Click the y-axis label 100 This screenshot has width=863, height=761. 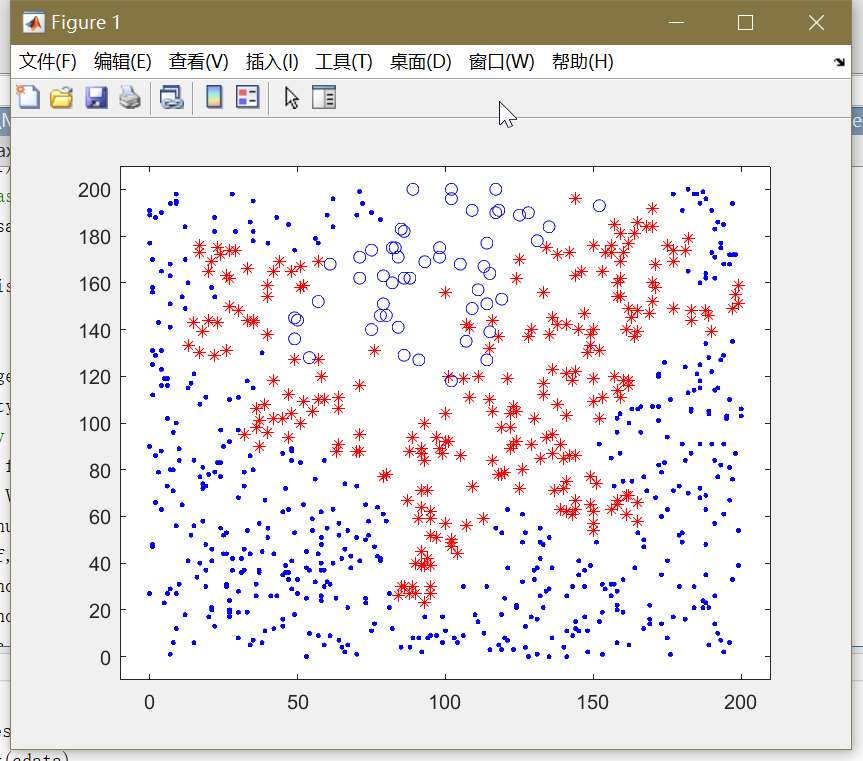[x=94, y=424]
